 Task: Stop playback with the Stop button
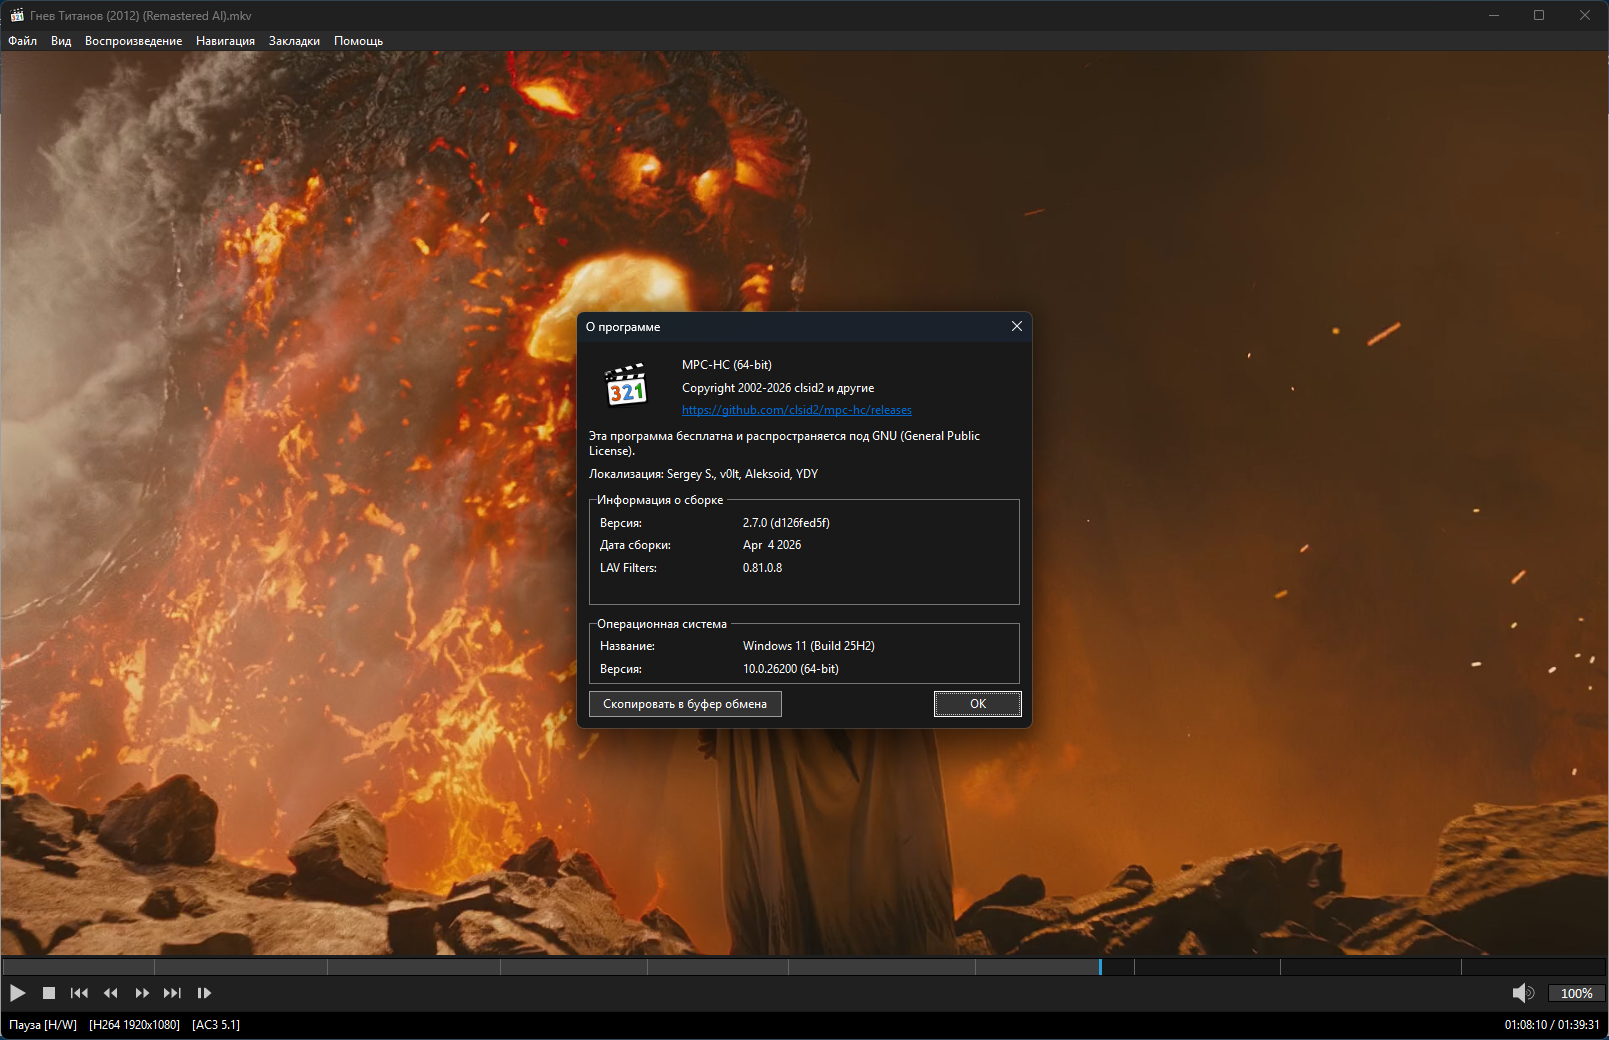[49, 993]
